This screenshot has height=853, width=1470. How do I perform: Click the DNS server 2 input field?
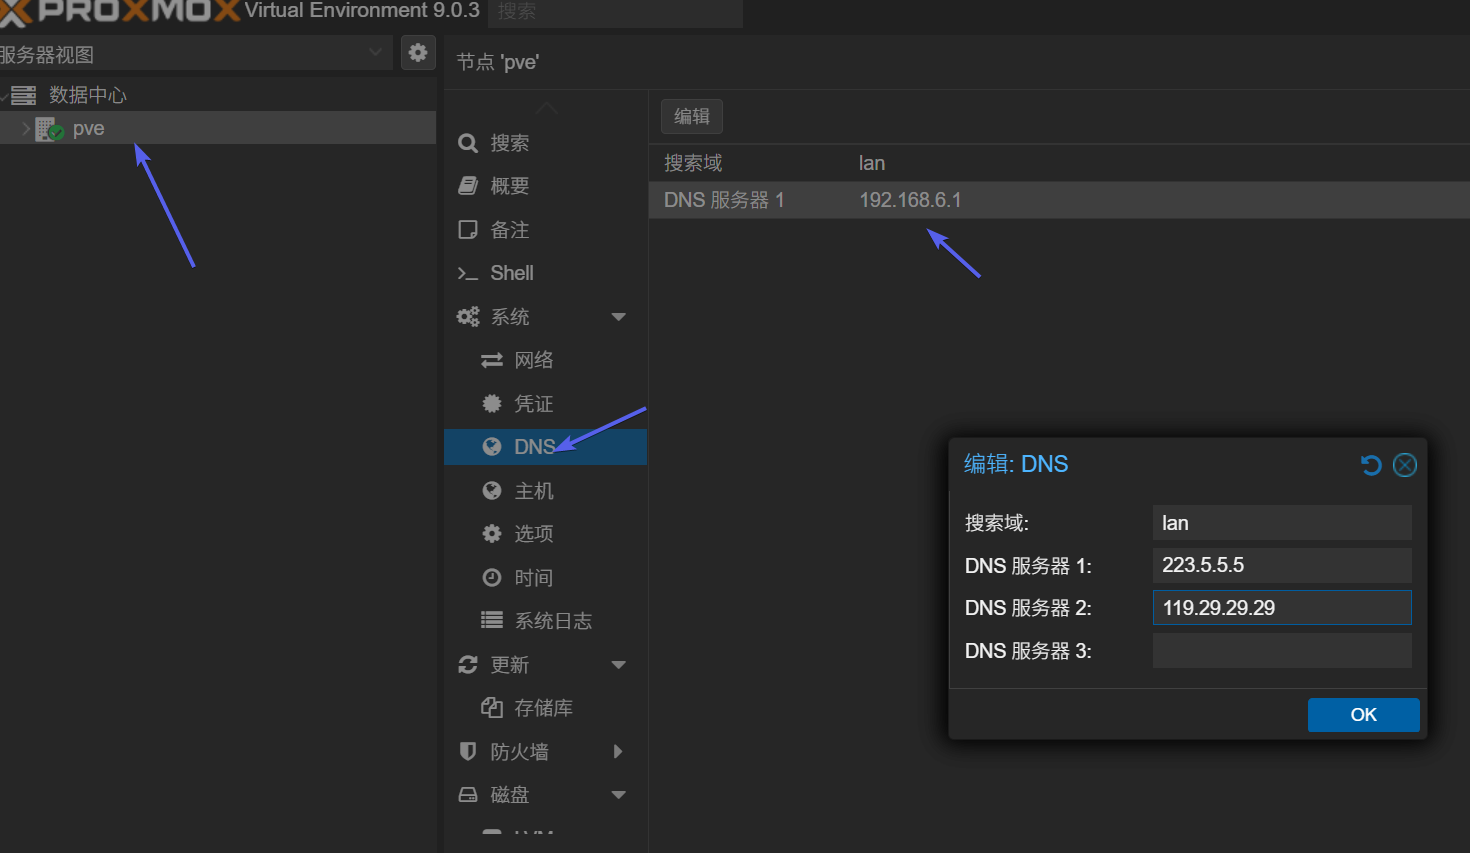(1282, 608)
